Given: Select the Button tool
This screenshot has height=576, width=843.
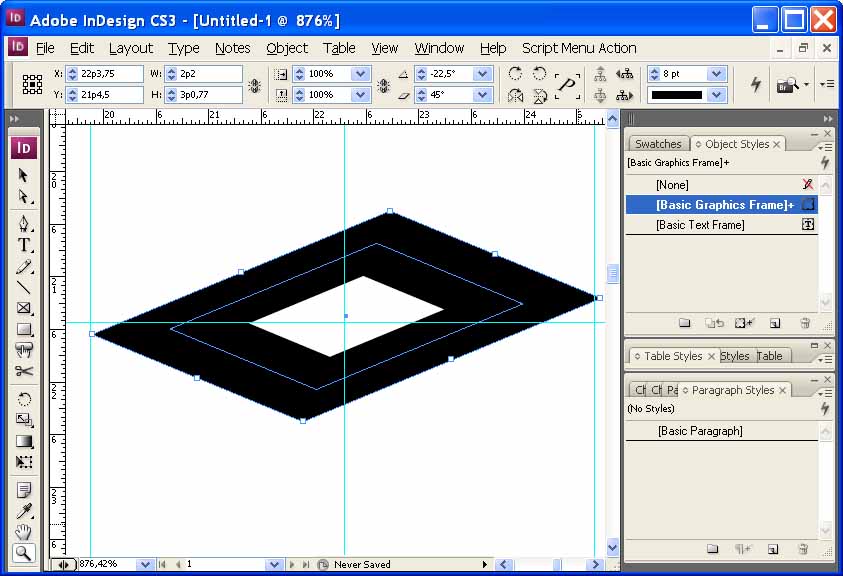Looking at the screenshot, I should tap(23, 350).
